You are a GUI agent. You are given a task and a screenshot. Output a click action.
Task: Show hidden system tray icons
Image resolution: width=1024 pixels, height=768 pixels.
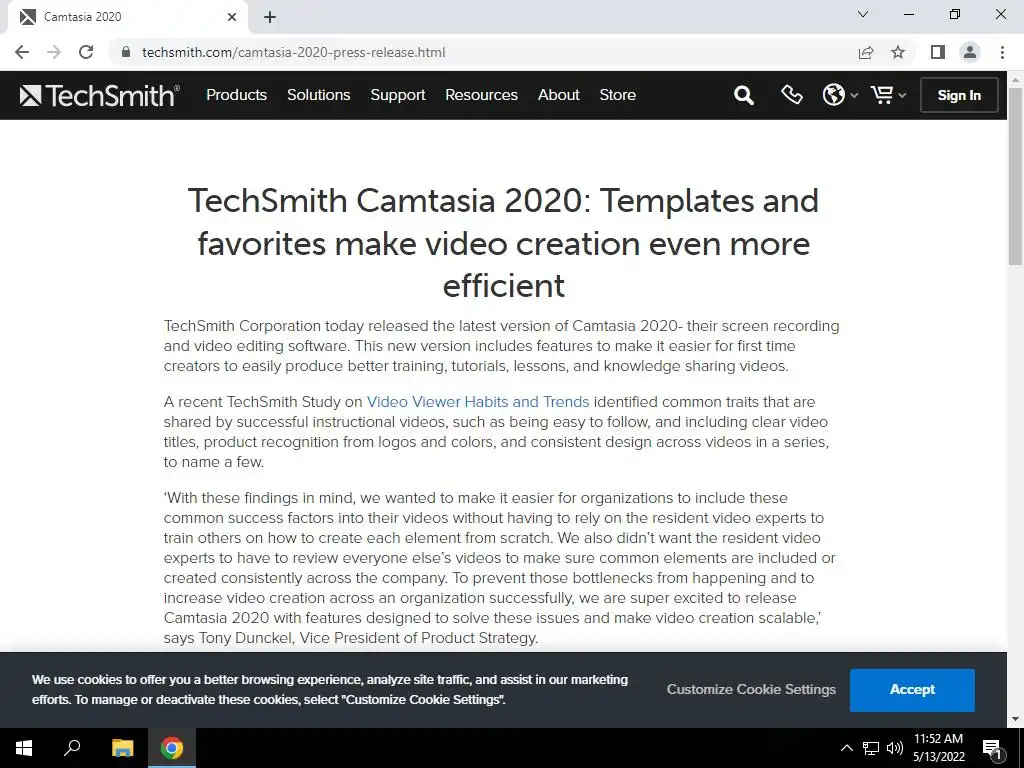(x=846, y=748)
